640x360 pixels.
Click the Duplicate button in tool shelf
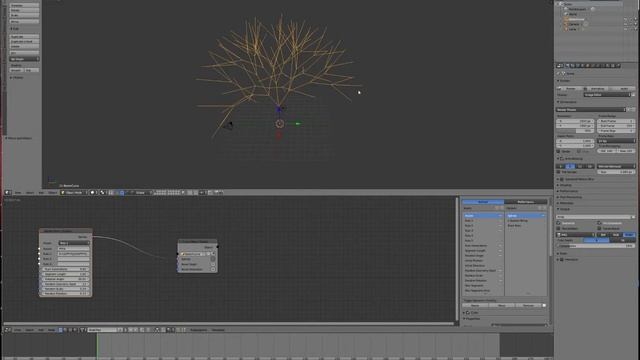point(24,36)
